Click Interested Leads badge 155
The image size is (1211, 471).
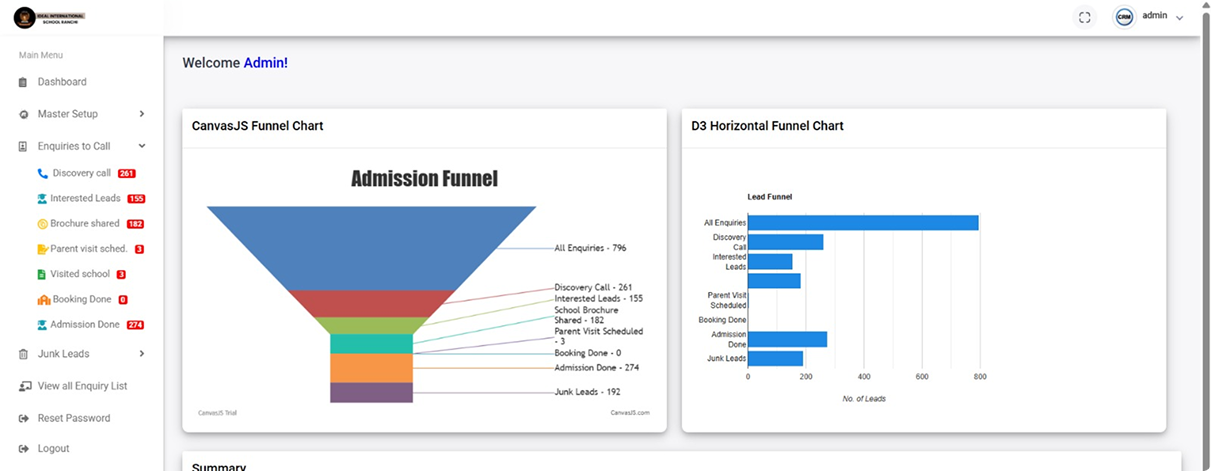[137, 199]
